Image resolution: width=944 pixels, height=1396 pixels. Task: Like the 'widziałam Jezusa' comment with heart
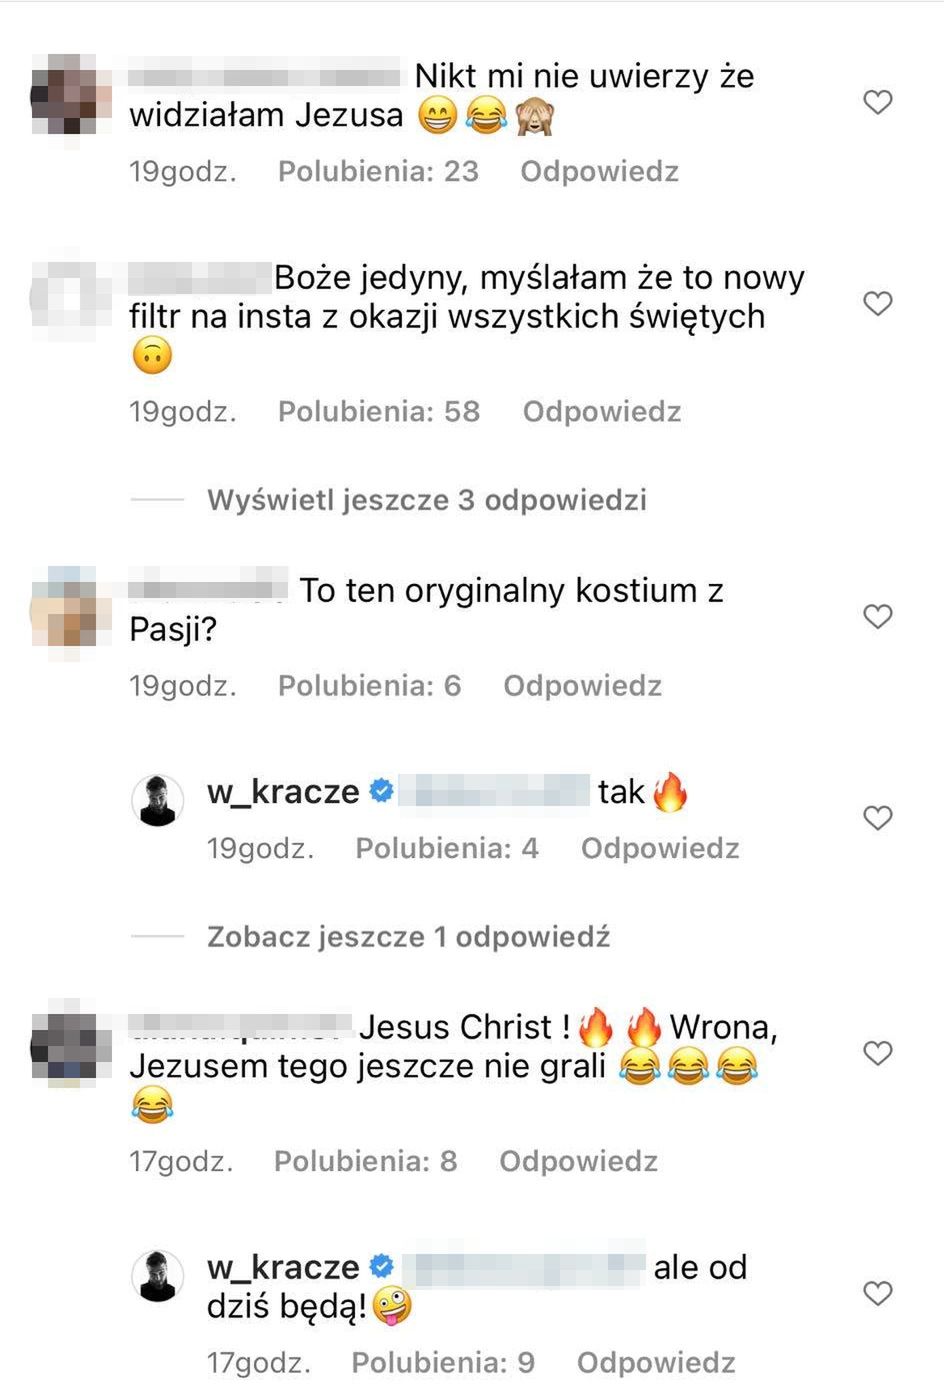tap(877, 102)
